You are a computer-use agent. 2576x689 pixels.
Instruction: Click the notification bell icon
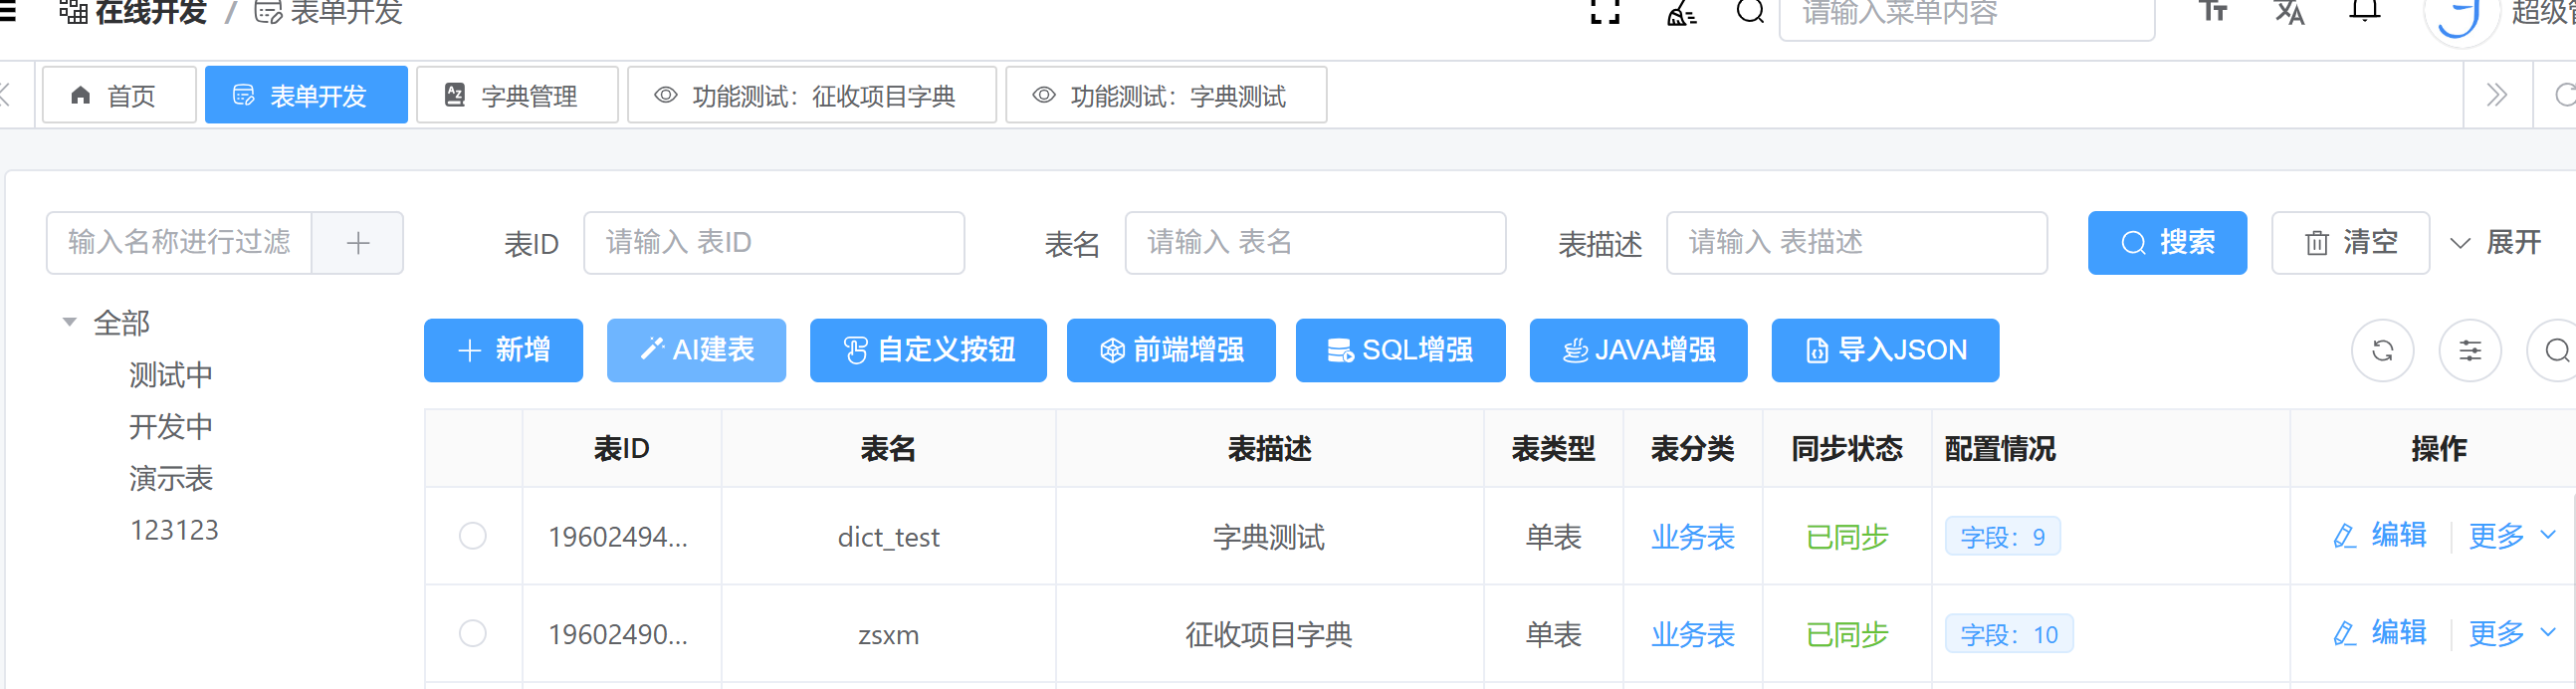(2364, 12)
